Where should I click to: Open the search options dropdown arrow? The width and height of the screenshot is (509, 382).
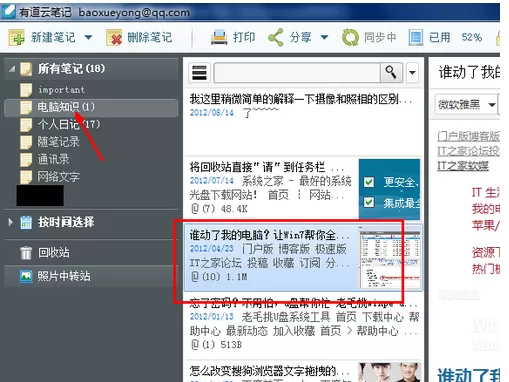[412, 72]
